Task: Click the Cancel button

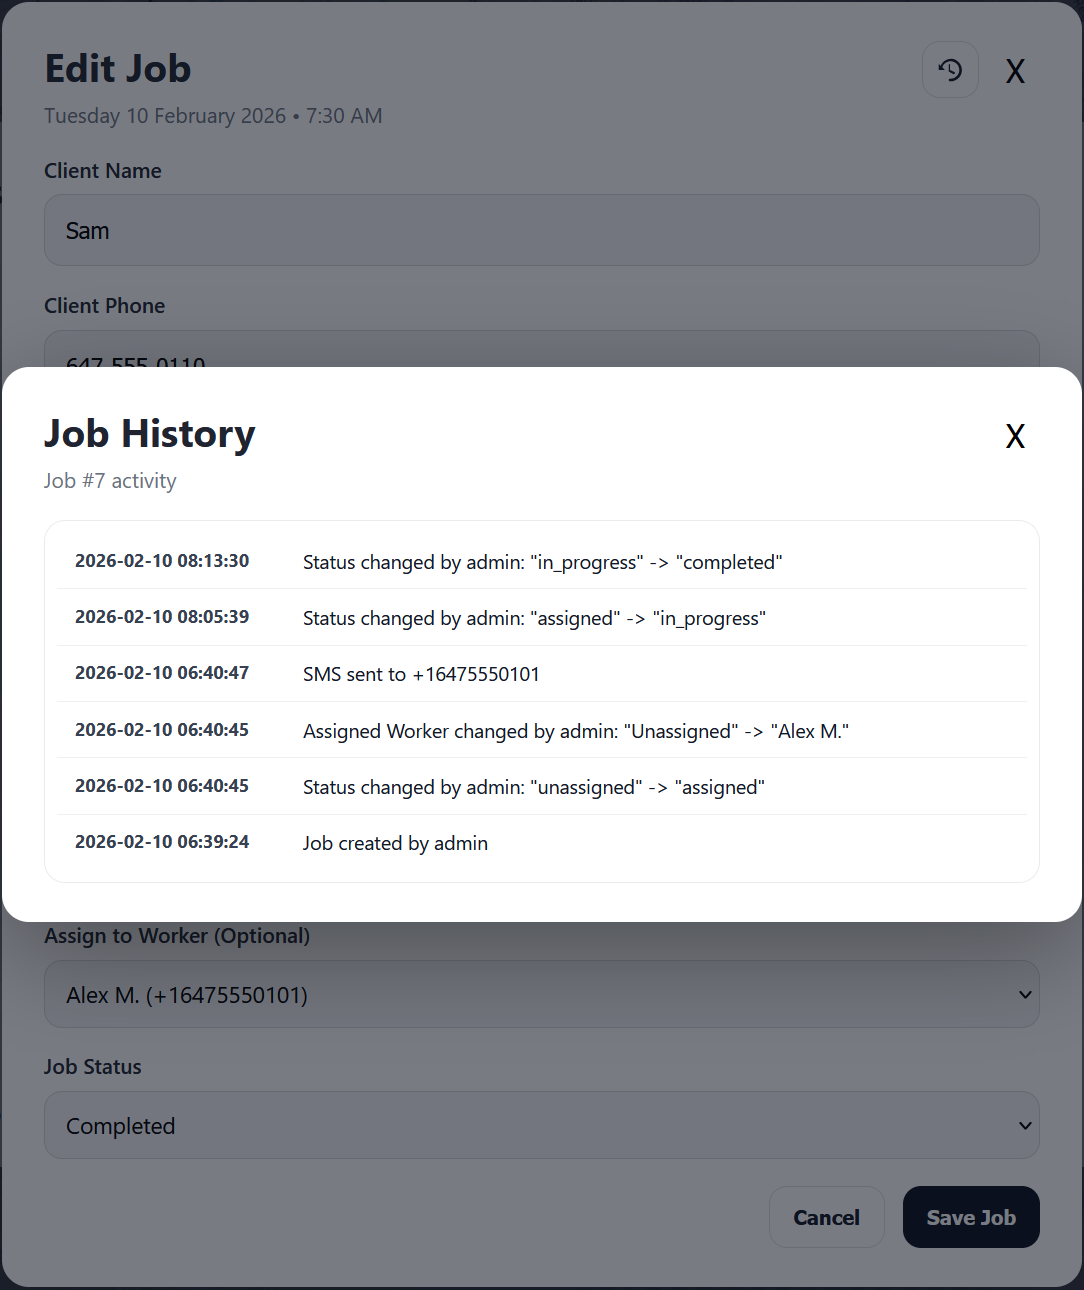Action: click(826, 1217)
